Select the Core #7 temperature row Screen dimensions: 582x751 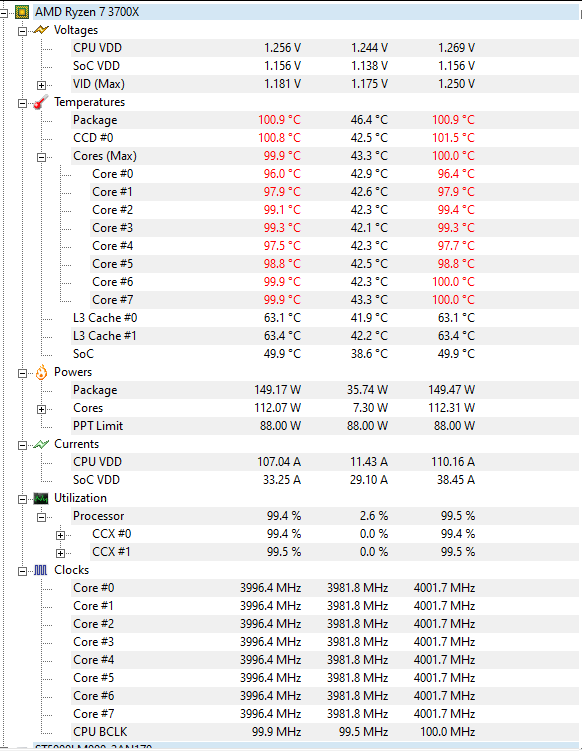coord(334,300)
